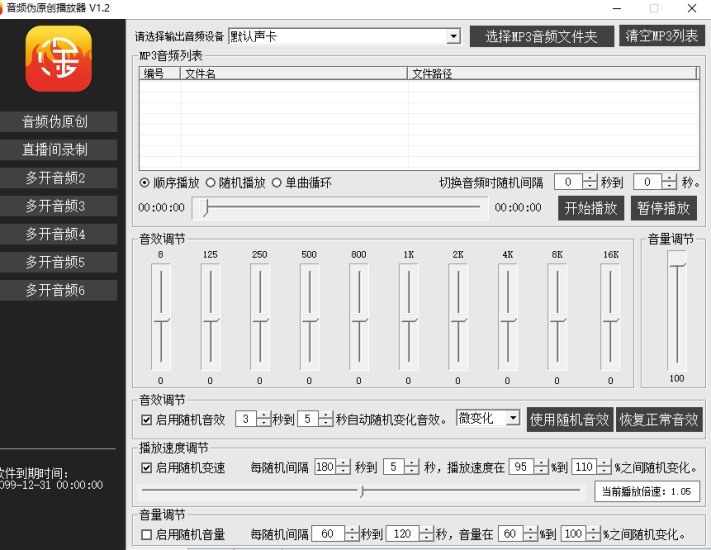Click the playback progress slider
The width and height of the screenshot is (711, 550).
pos(340,208)
